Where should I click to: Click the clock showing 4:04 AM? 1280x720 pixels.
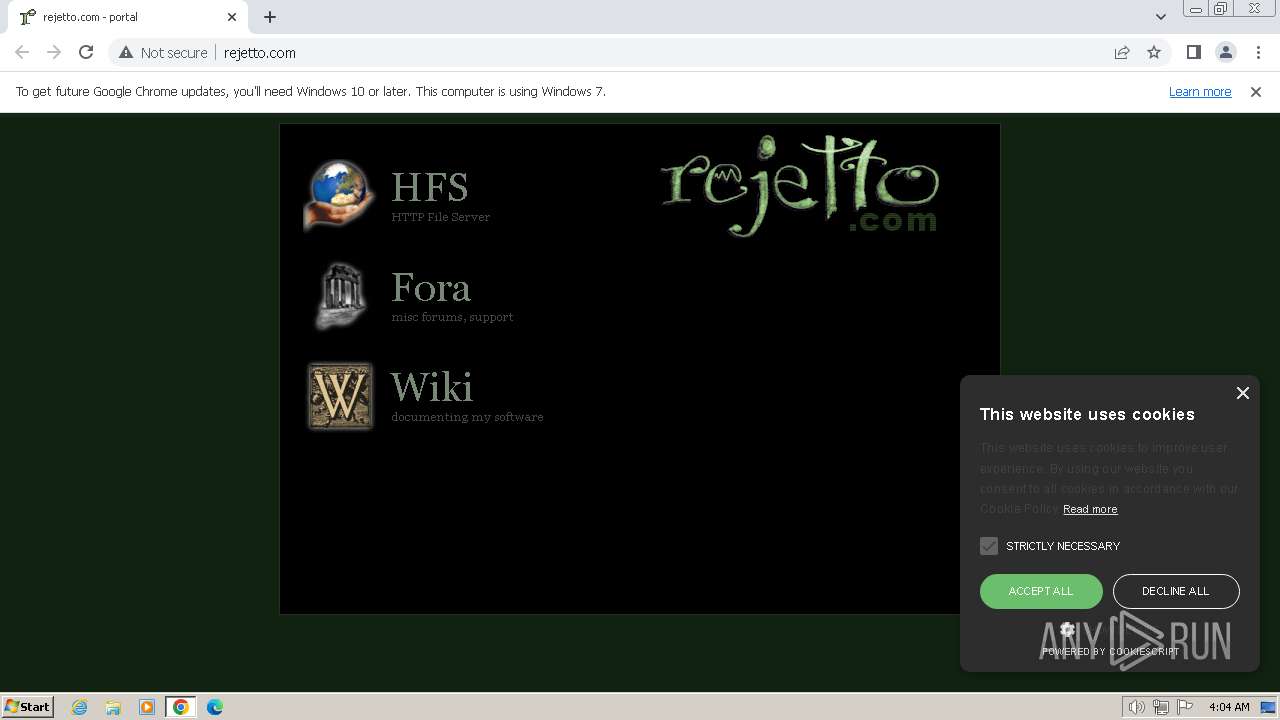(x=1229, y=707)
